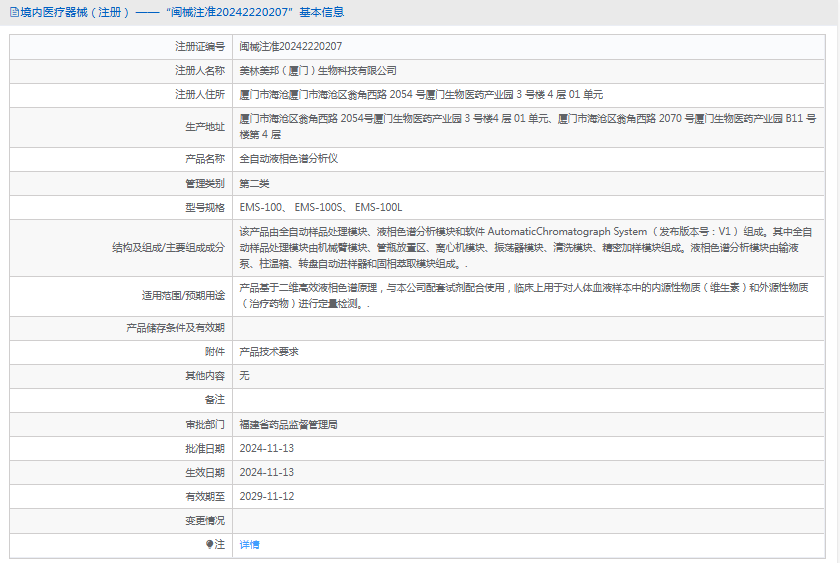Click the 生产地址 label
The height and width of the screenshot is (563, 840).
pos(205,127)
